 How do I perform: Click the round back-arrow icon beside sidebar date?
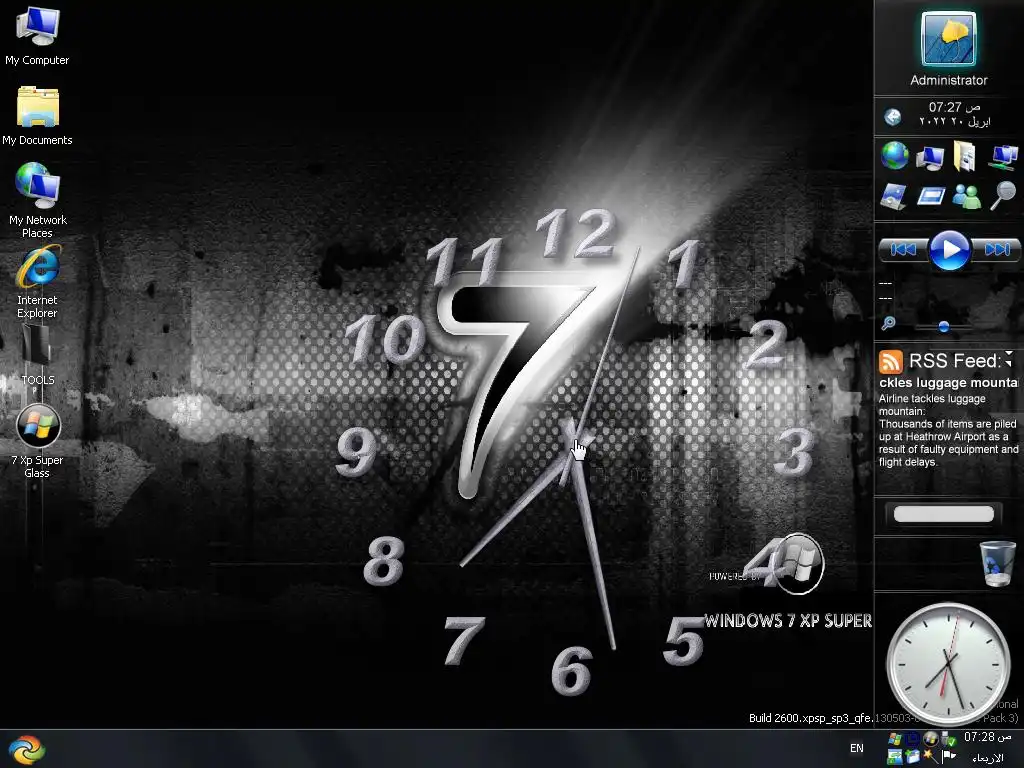tap(892, 117)
